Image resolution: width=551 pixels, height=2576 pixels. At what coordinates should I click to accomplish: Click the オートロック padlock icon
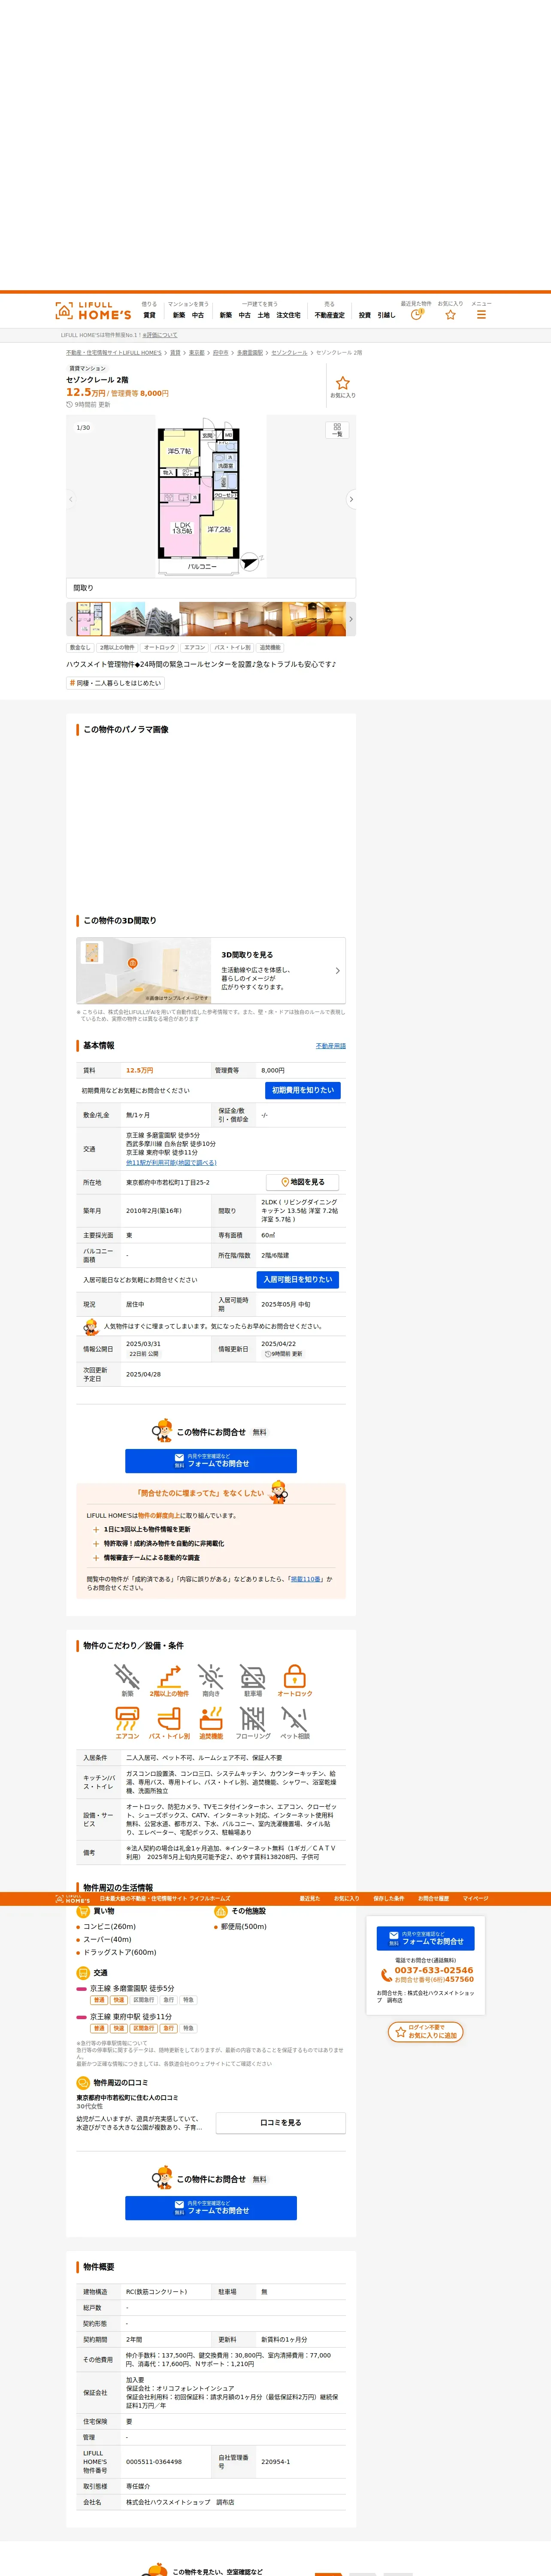pyautogui.click(x=295, y=1676)
